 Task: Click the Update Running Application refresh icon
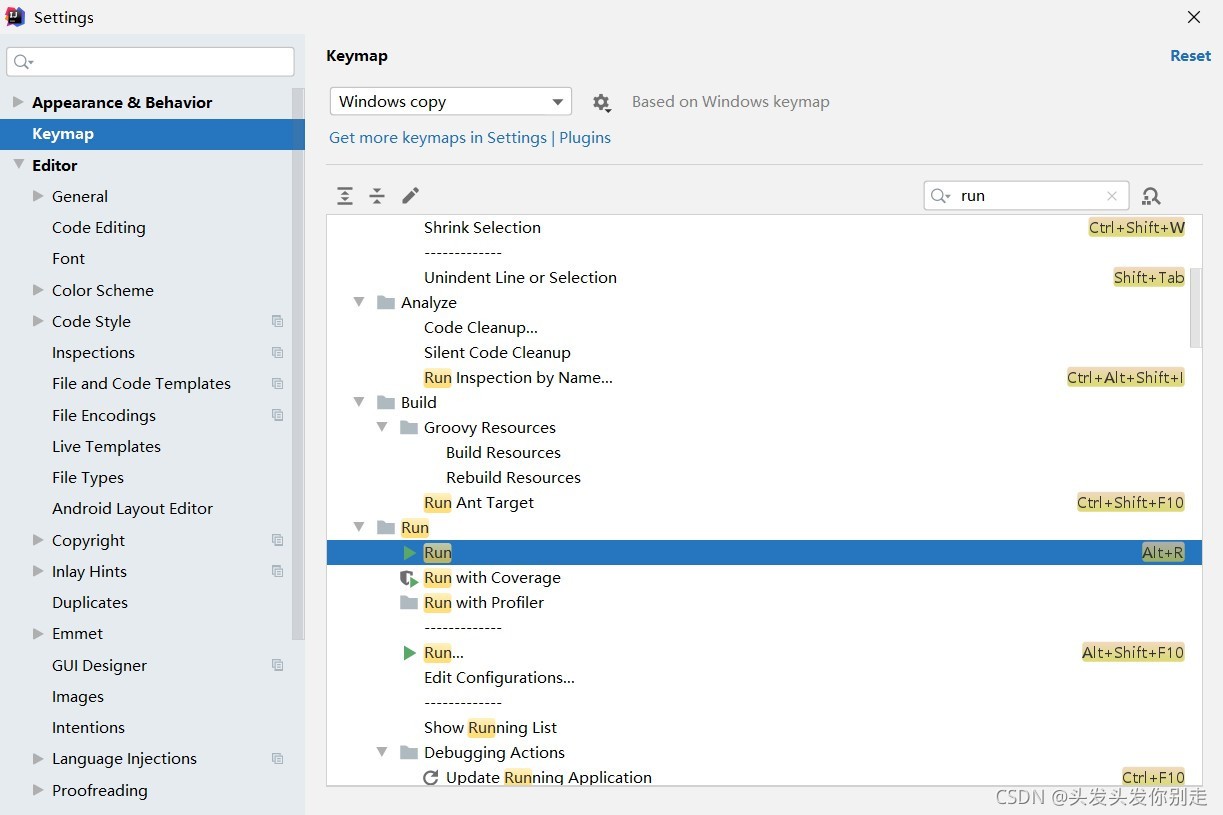[x=431, y=778]
